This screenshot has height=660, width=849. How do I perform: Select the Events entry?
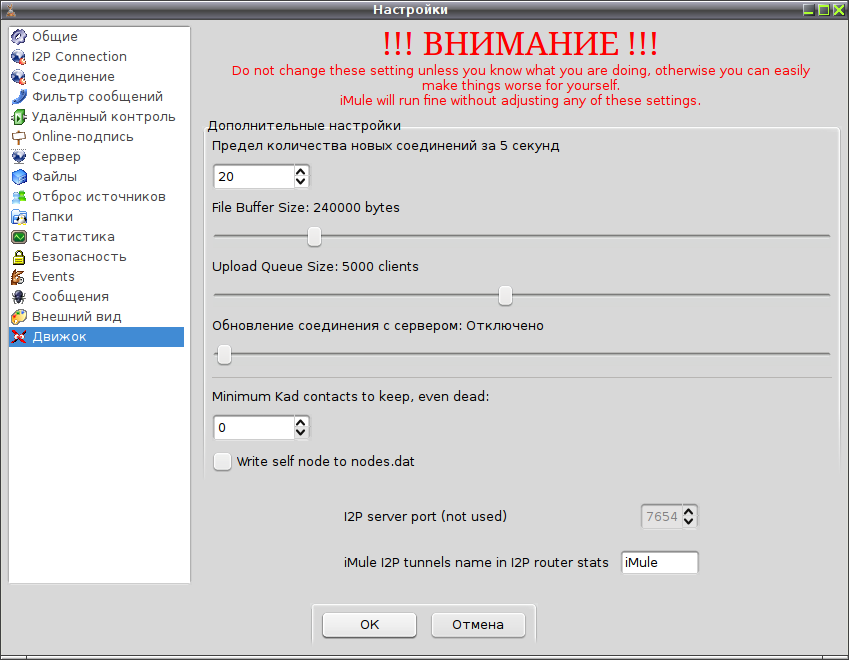tap(96, 277)
